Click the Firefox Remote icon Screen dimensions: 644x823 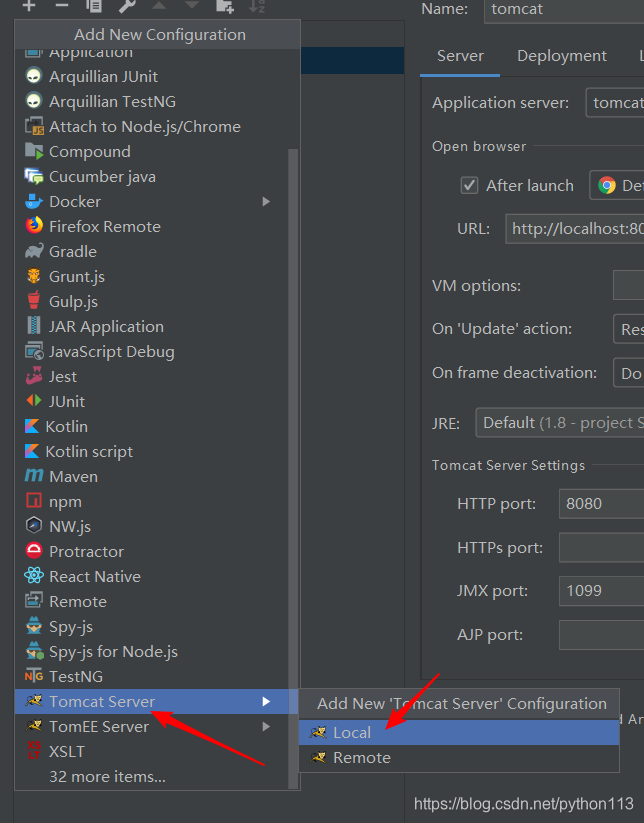pyautogui.click(x=34, y=226)
